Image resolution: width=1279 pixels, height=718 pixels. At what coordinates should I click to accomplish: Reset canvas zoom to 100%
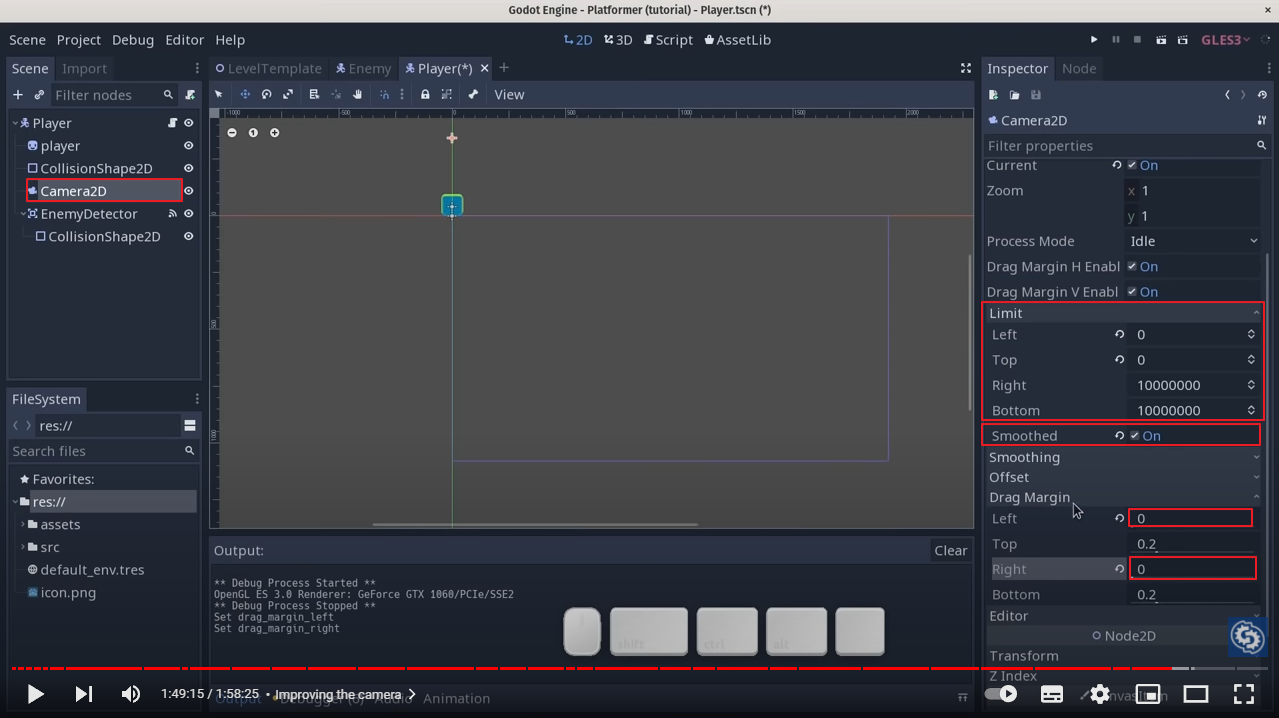coord(253,132)
